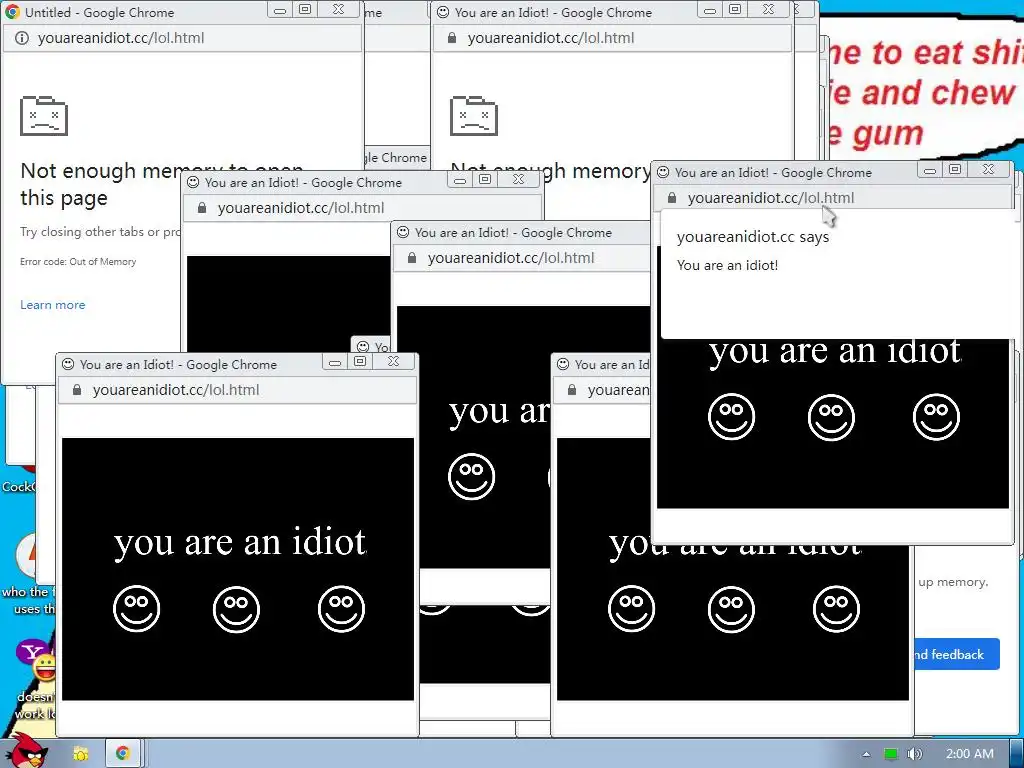Open the volume speaker icon in the tray

pos(915,754)
